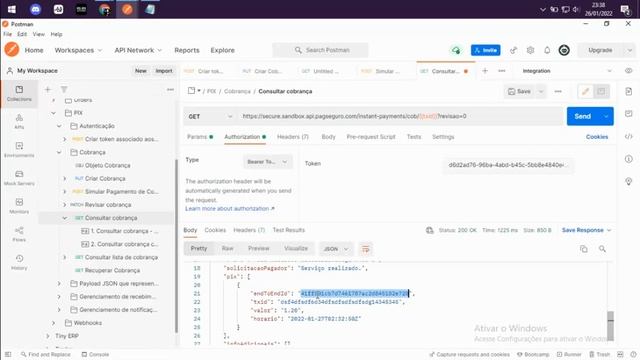Open the notifications bell icon

point(547,50)
